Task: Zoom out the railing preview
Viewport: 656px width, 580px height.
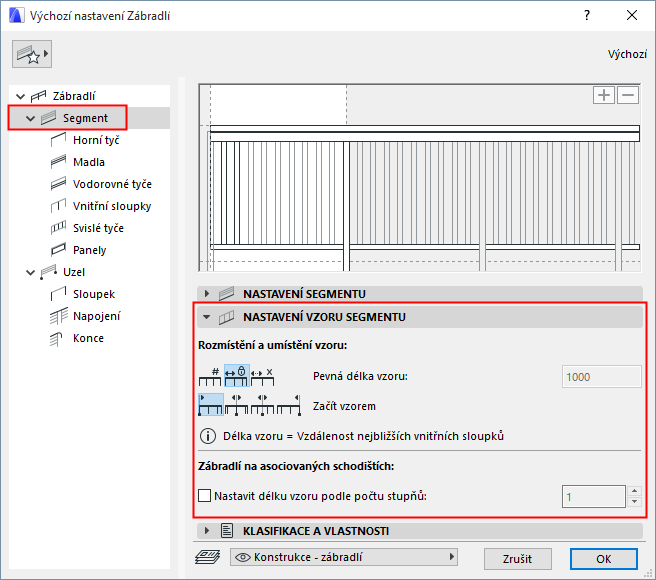Action: (628, 95)
